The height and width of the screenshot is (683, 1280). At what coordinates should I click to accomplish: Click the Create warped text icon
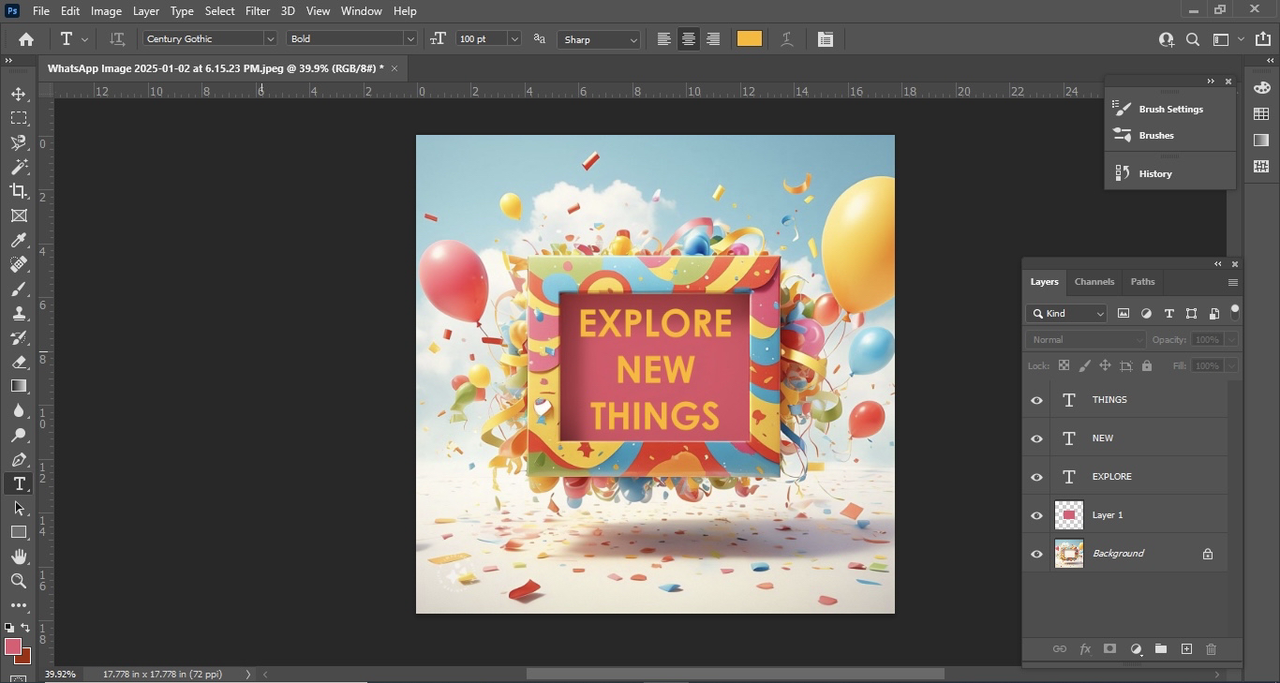click(x=787, y=39)
